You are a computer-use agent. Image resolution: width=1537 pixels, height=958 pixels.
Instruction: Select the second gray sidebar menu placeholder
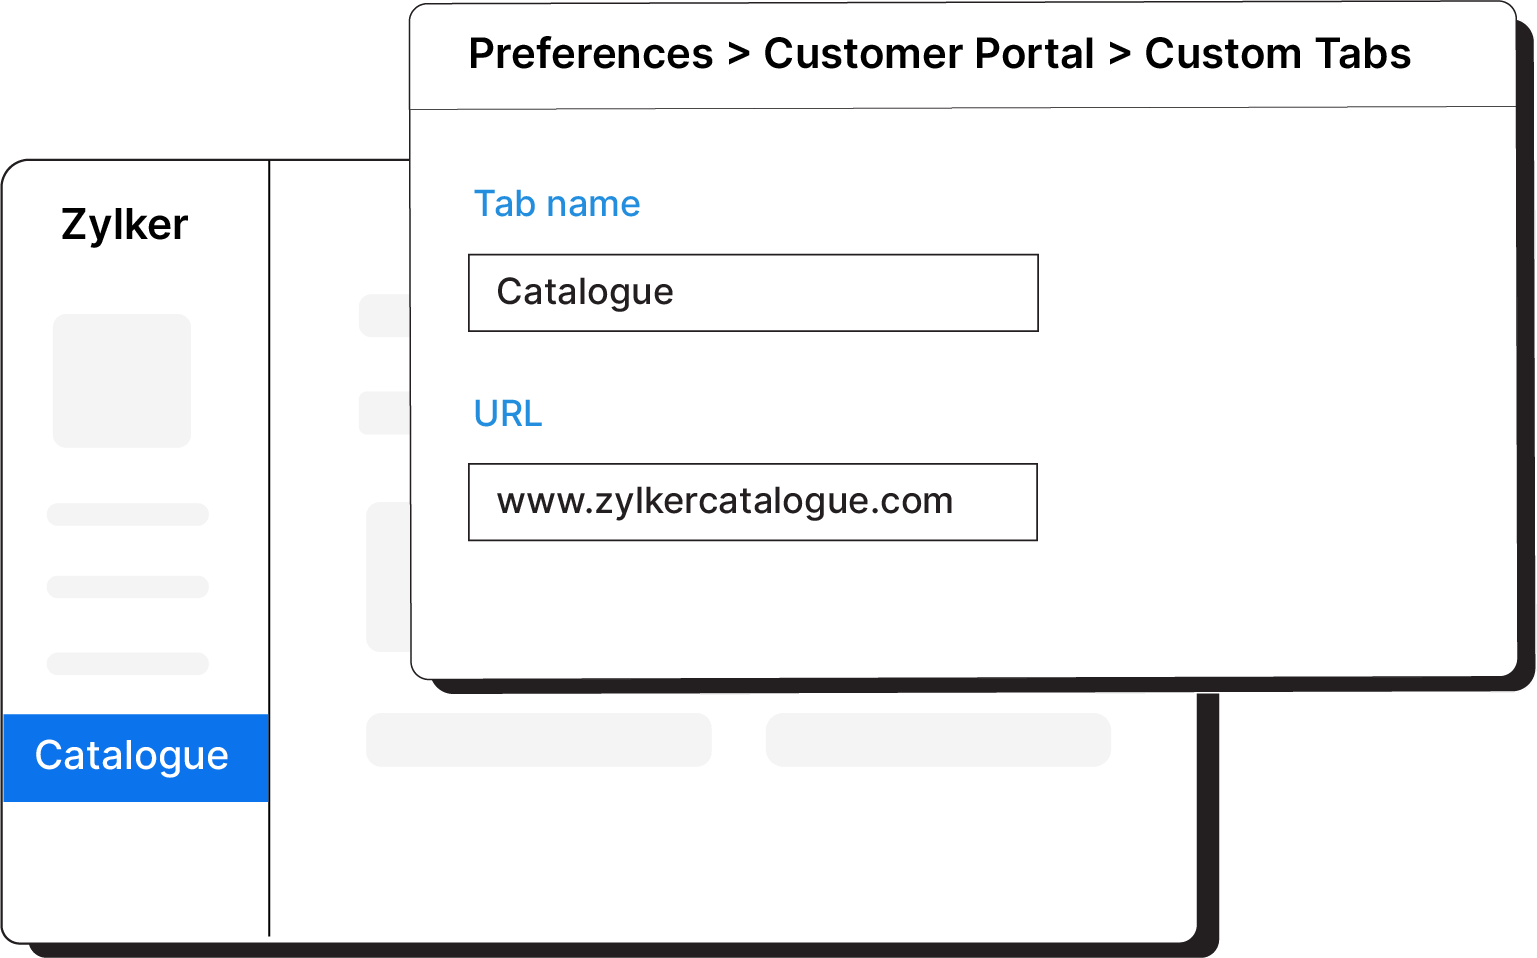pyautogui.click(x=128, y=587)
